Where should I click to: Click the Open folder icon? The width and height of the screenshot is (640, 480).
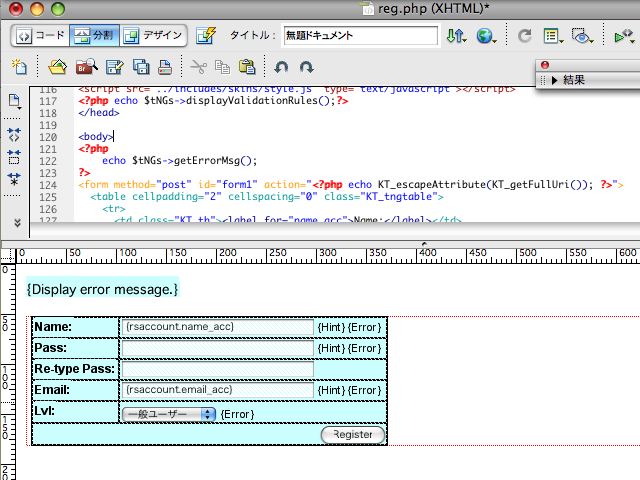pos(58,67)
